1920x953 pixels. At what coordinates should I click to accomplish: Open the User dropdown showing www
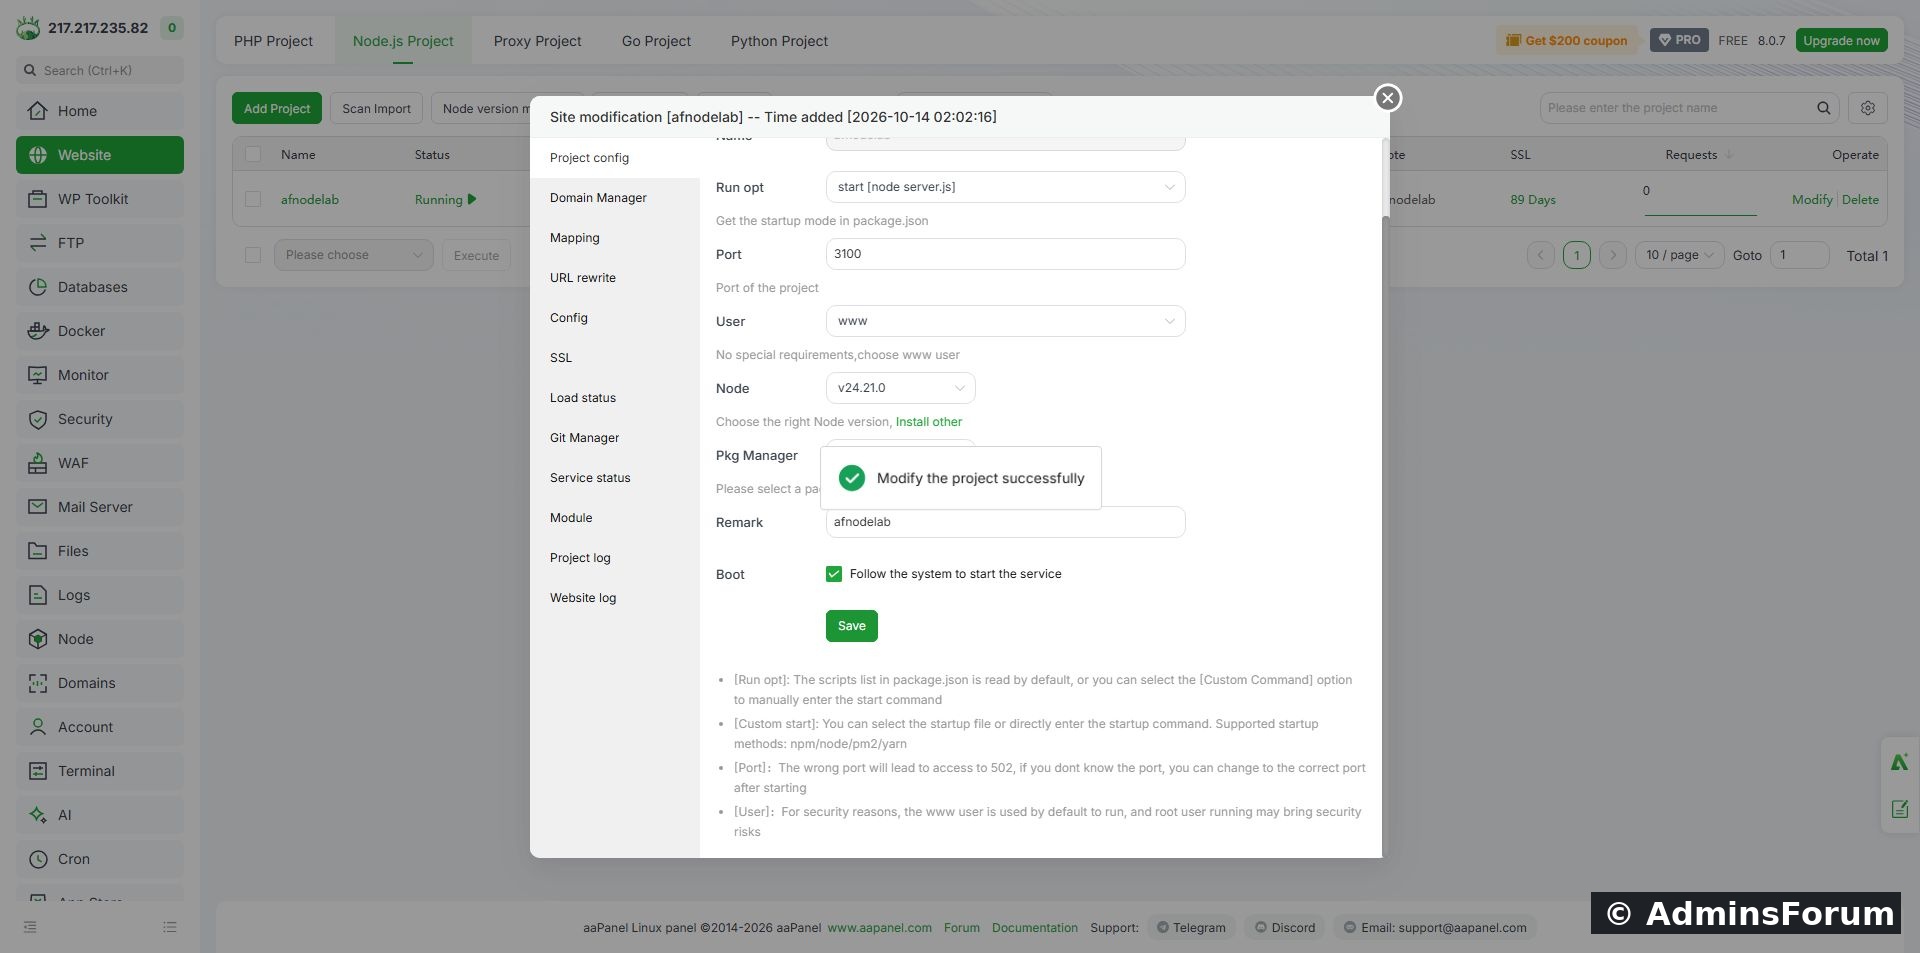[1005, 321]
